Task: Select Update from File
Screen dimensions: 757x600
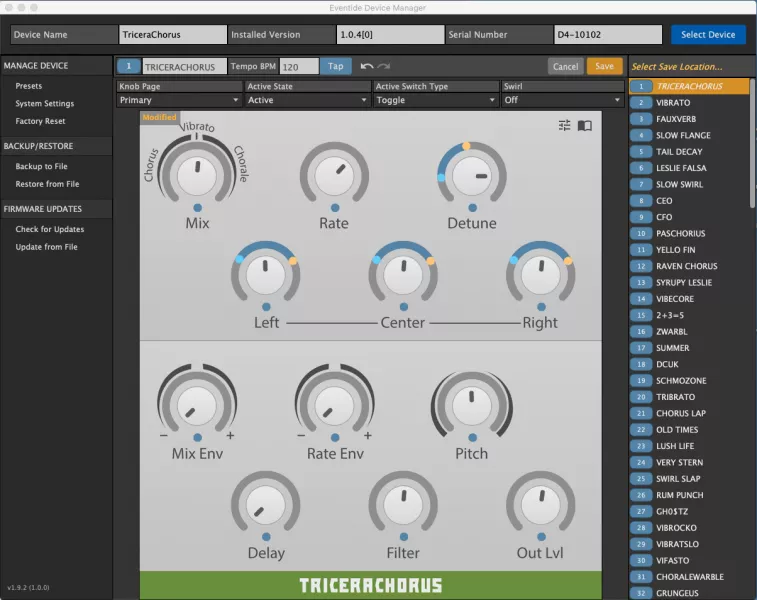Action: (x=46, y=247)
